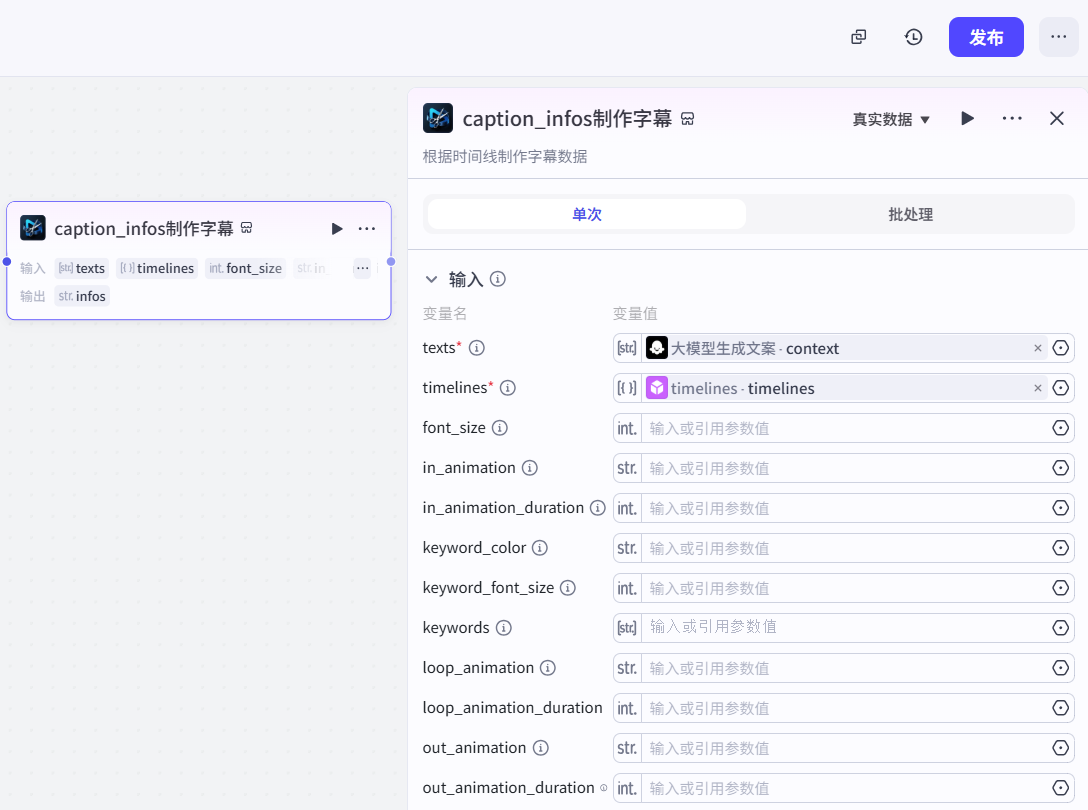Click info icon beside in_animation_duration
1088x810 pixels.
597,508
